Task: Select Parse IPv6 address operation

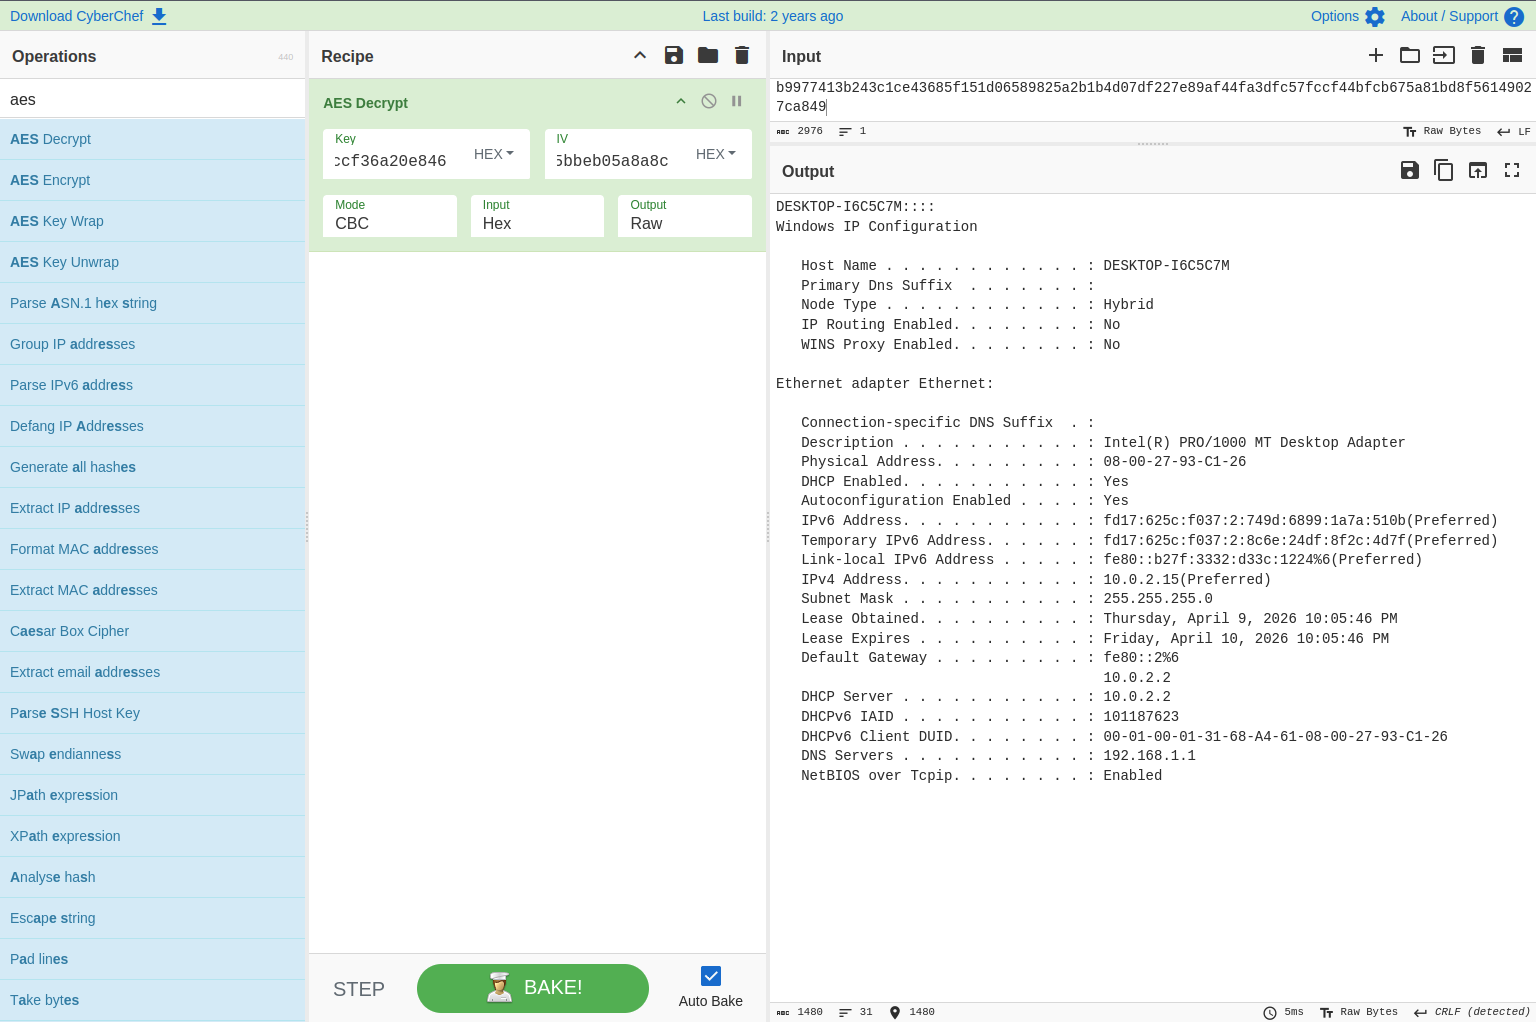Action: (152, 385)
